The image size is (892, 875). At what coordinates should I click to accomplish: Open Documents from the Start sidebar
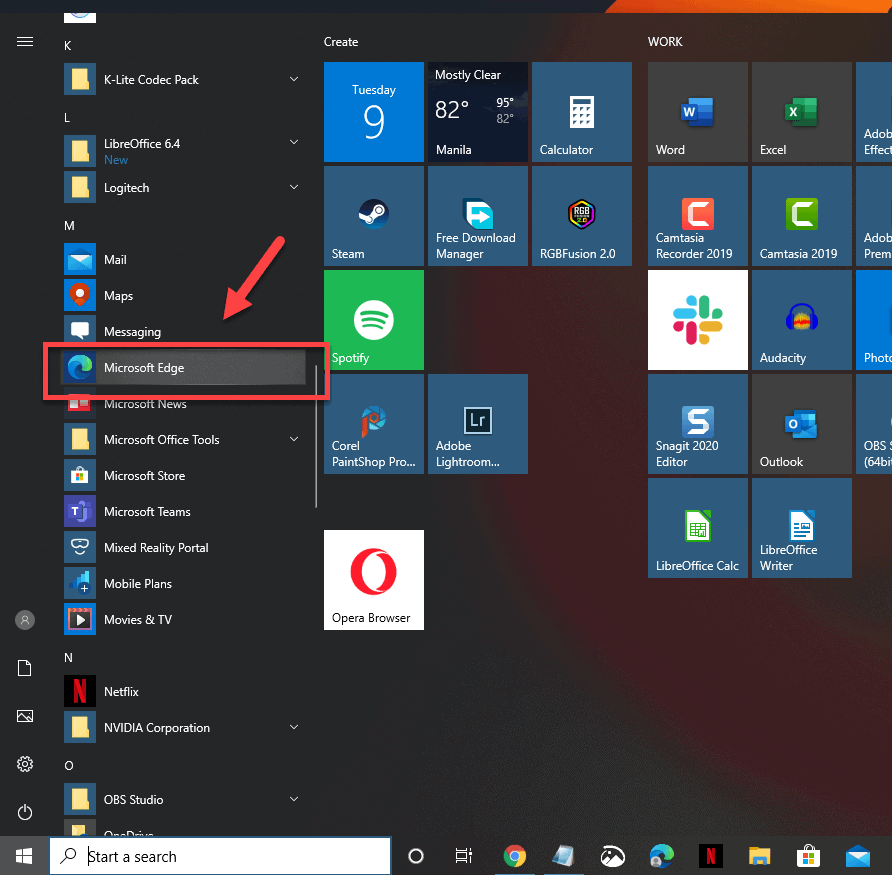[25, 668]
